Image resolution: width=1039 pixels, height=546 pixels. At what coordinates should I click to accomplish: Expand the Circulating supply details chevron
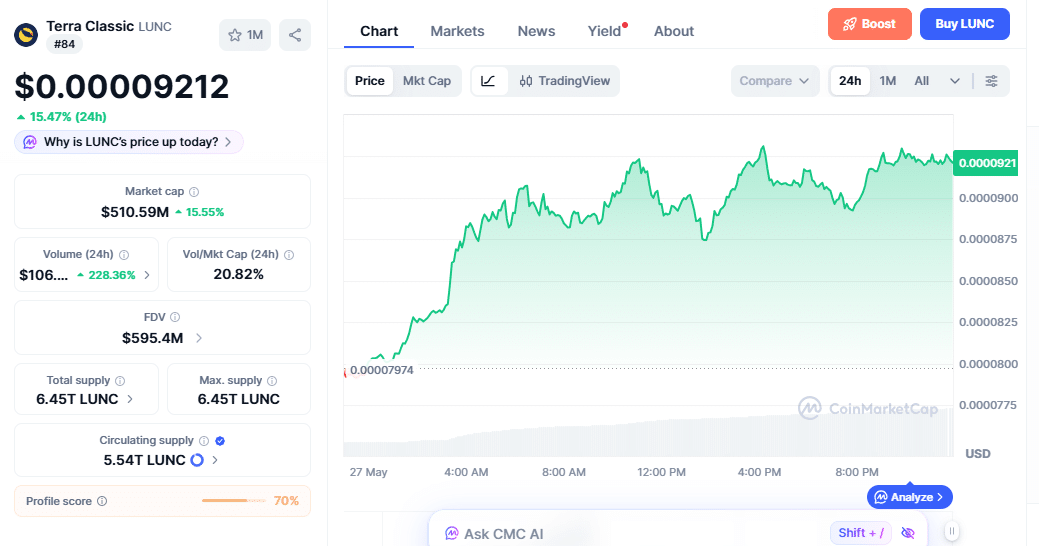[215, 460]
